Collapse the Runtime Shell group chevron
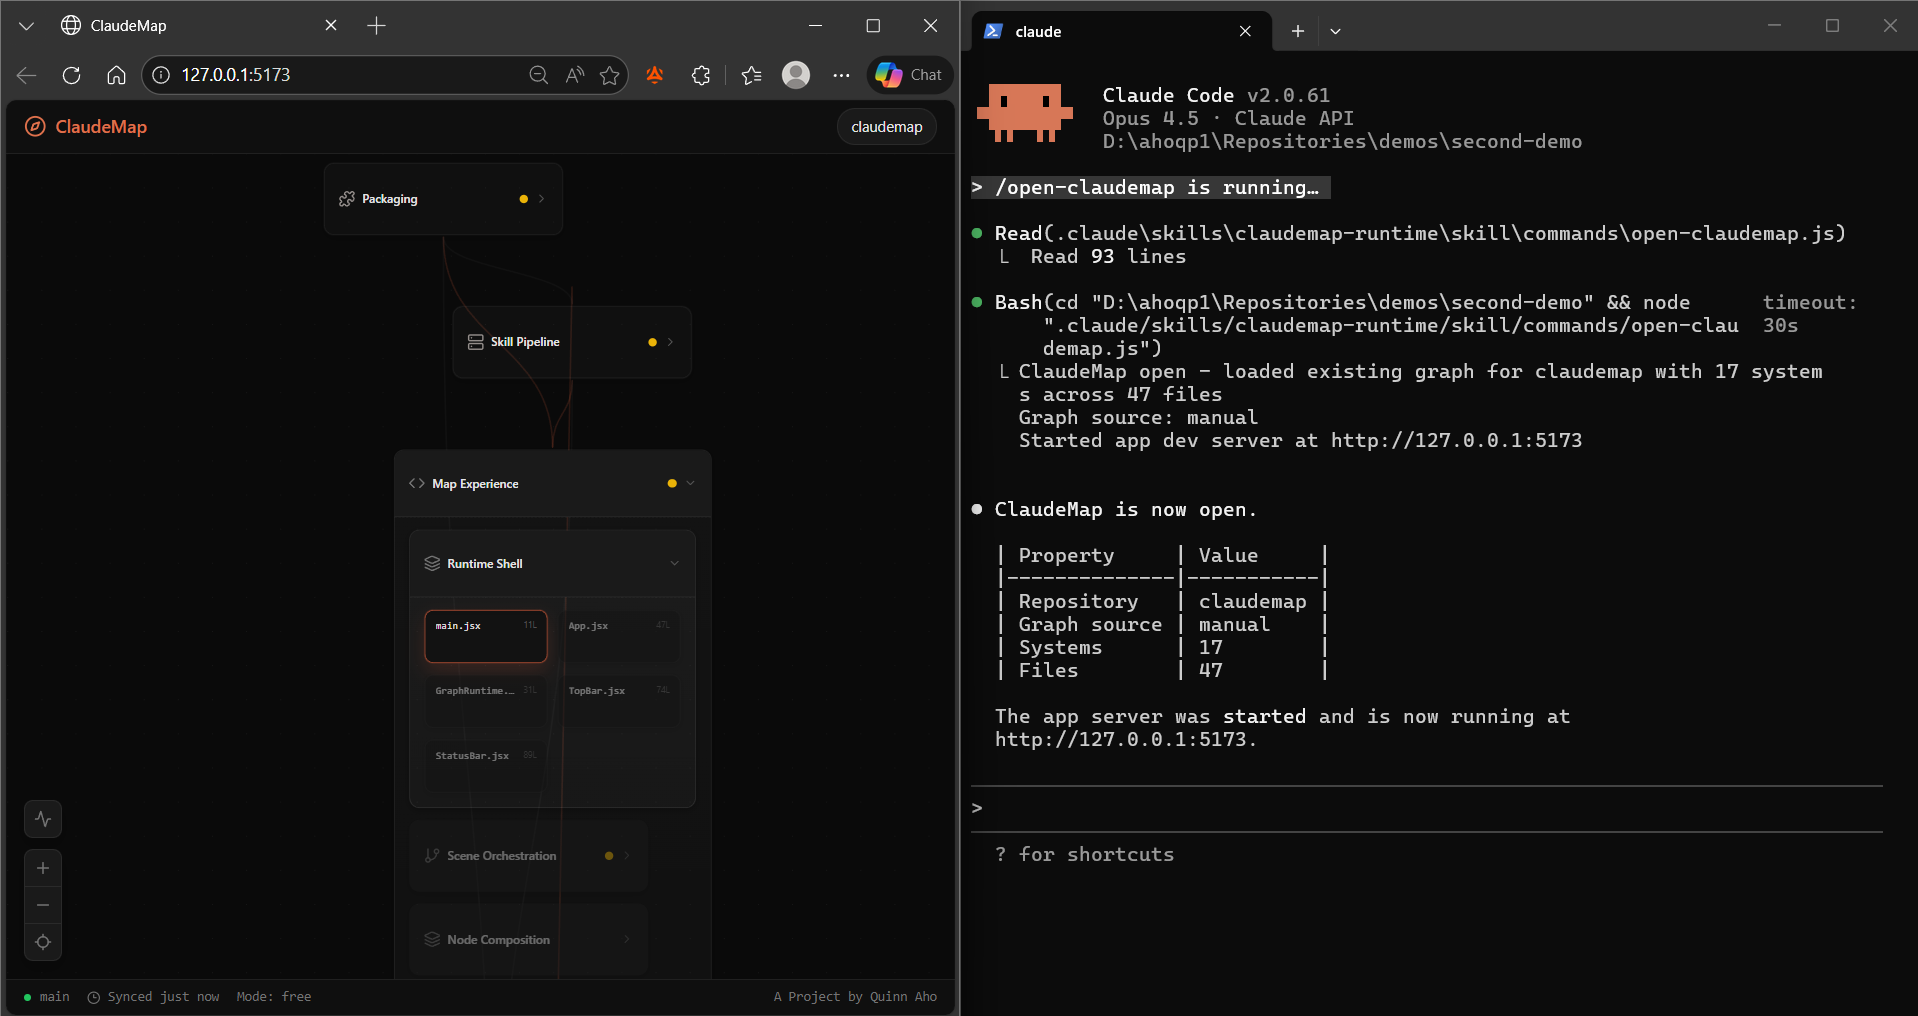This screenshot has height=1016, width=1918. coord(674,563)
